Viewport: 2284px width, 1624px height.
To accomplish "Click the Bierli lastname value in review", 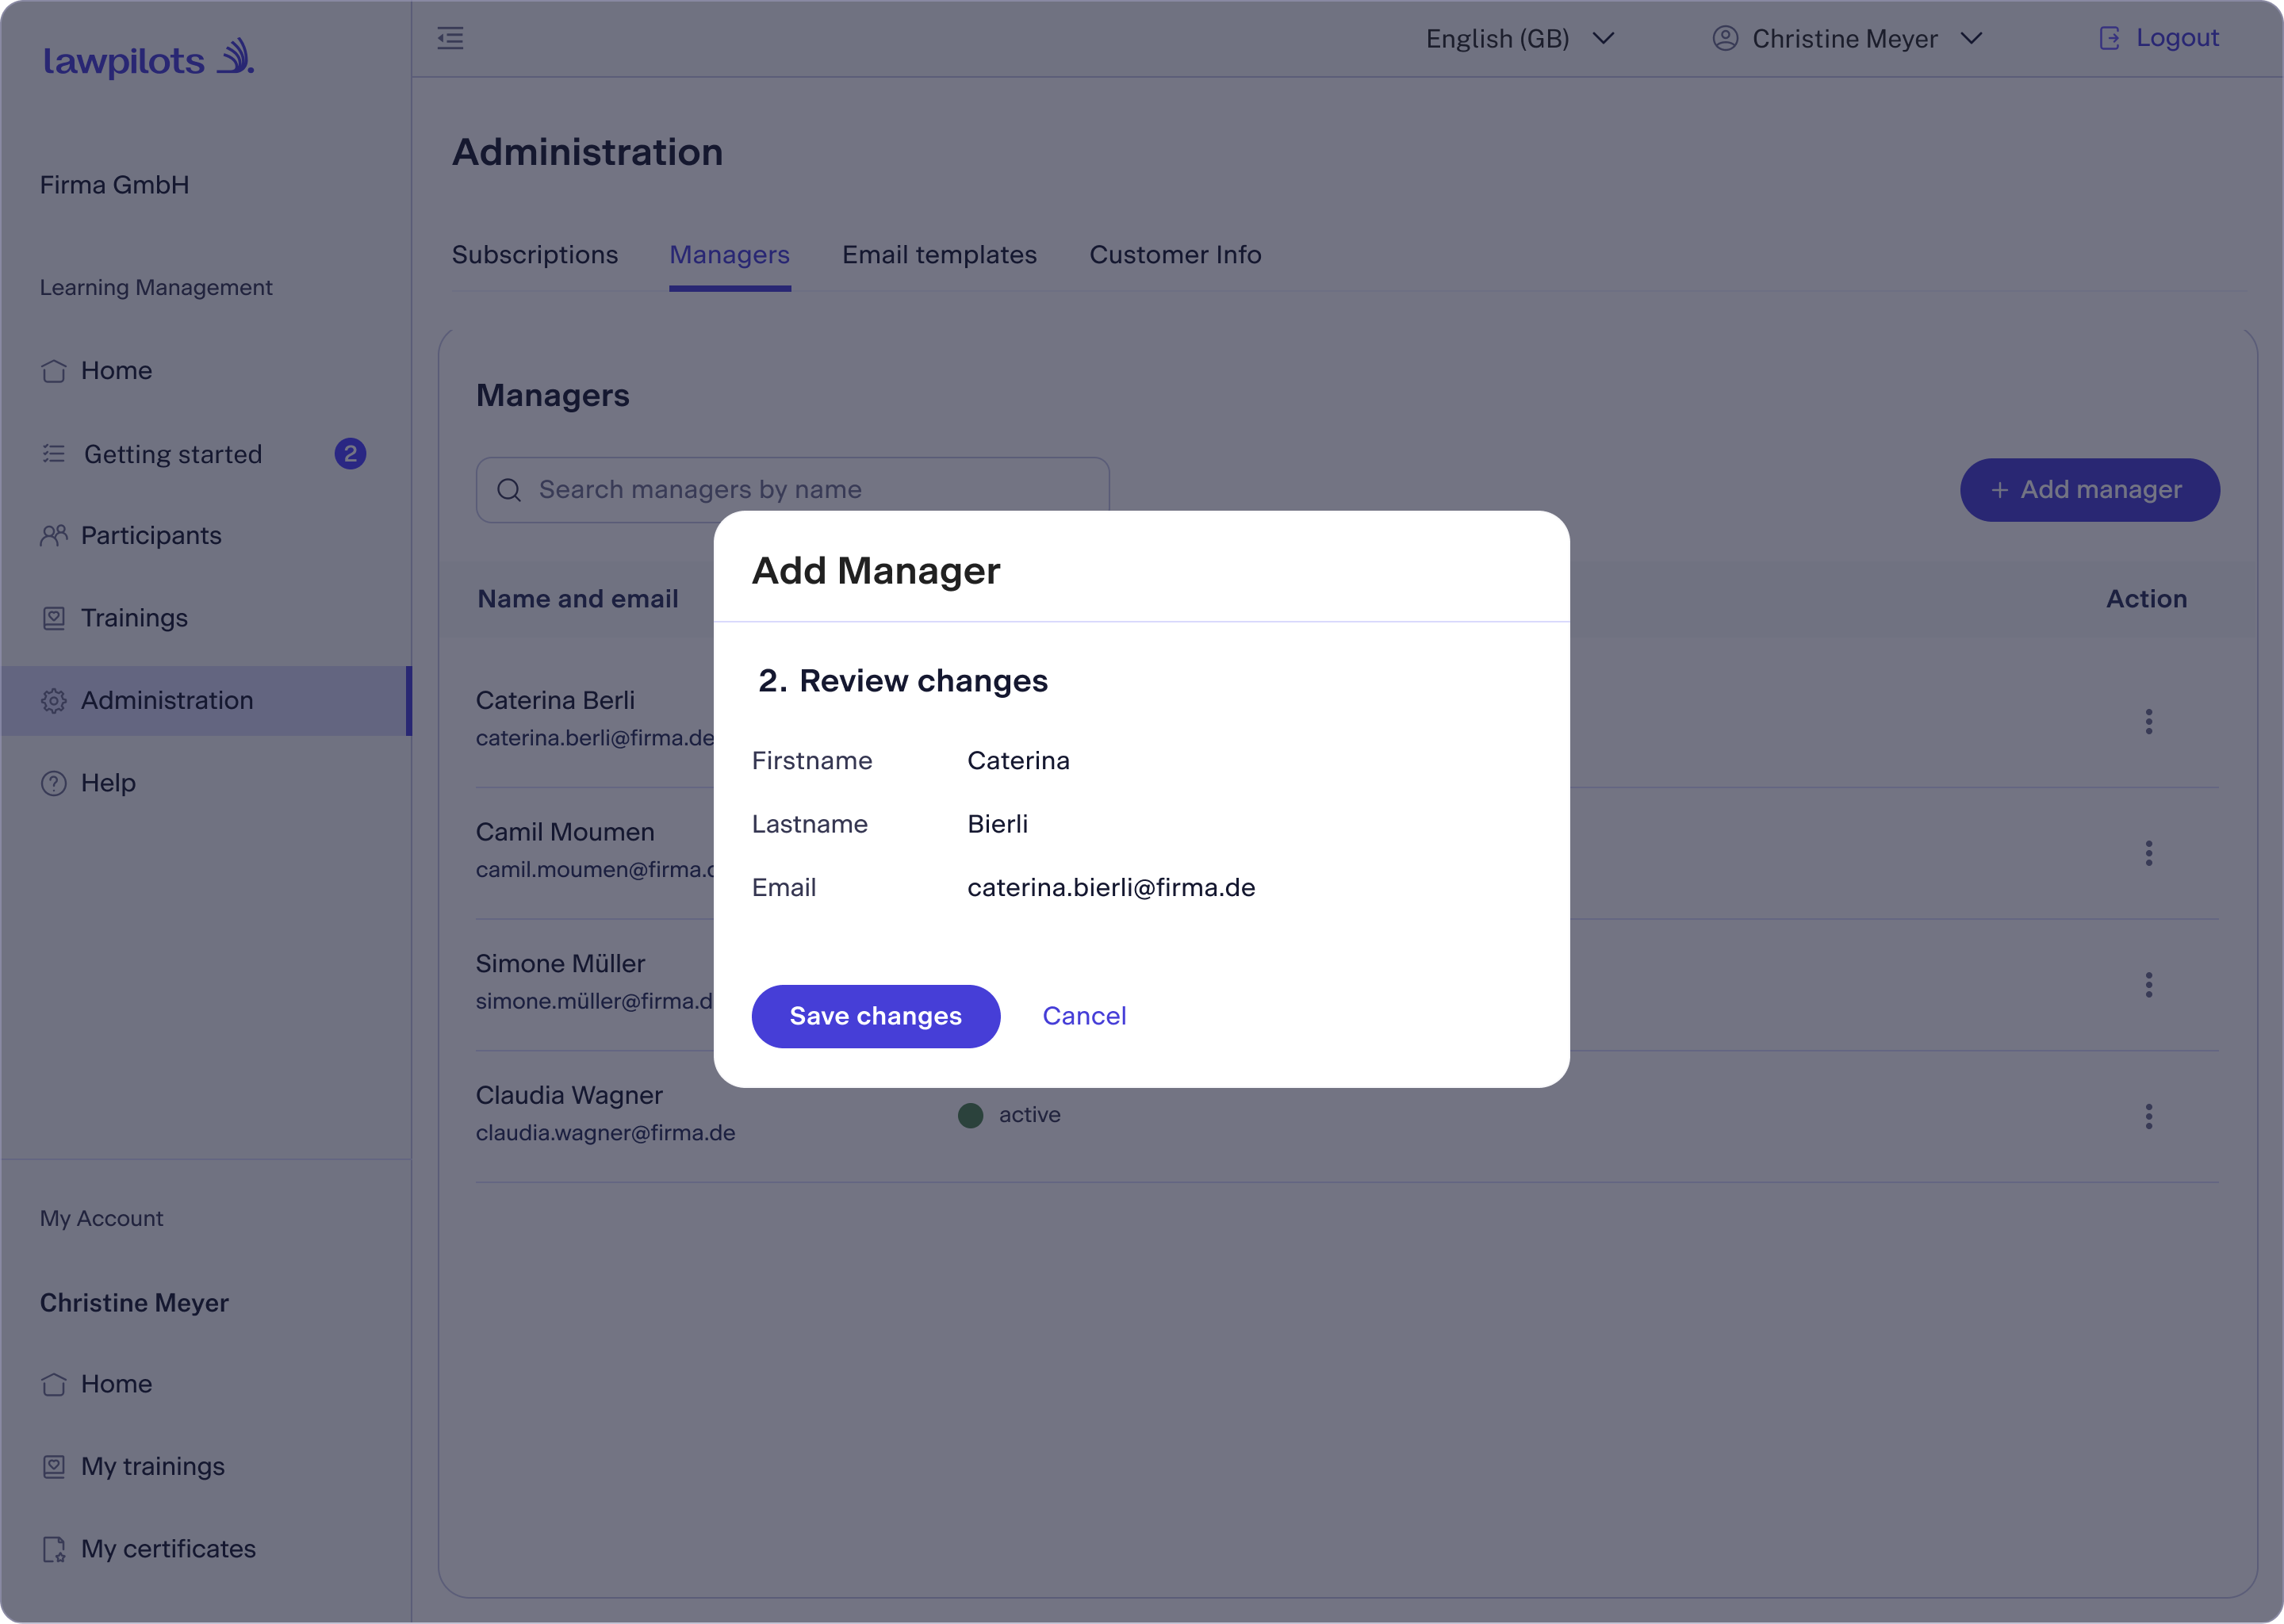I will 997,824.
